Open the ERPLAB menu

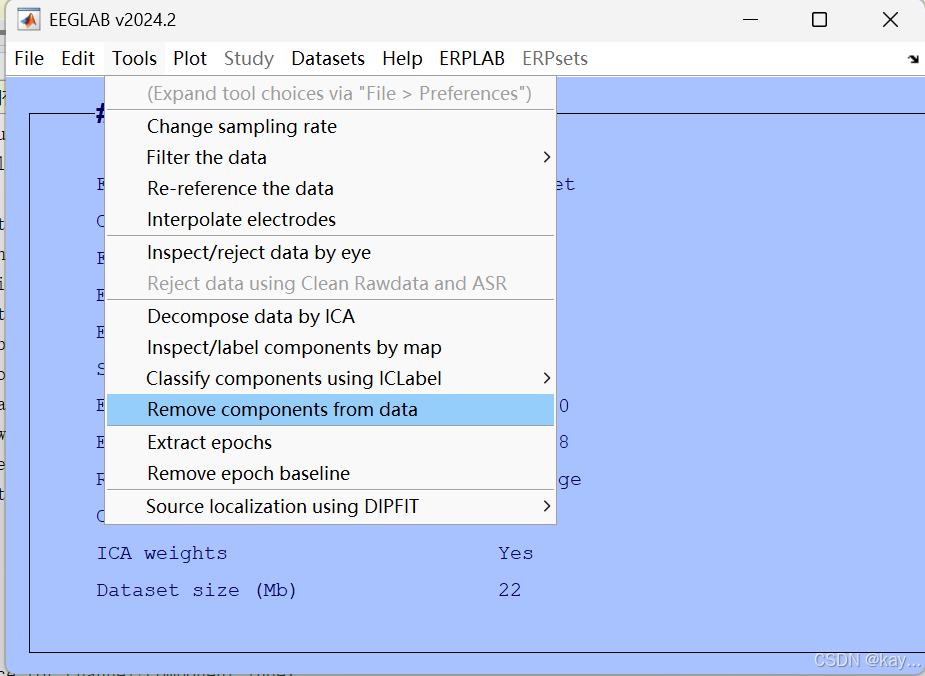[x=471, y=58]
